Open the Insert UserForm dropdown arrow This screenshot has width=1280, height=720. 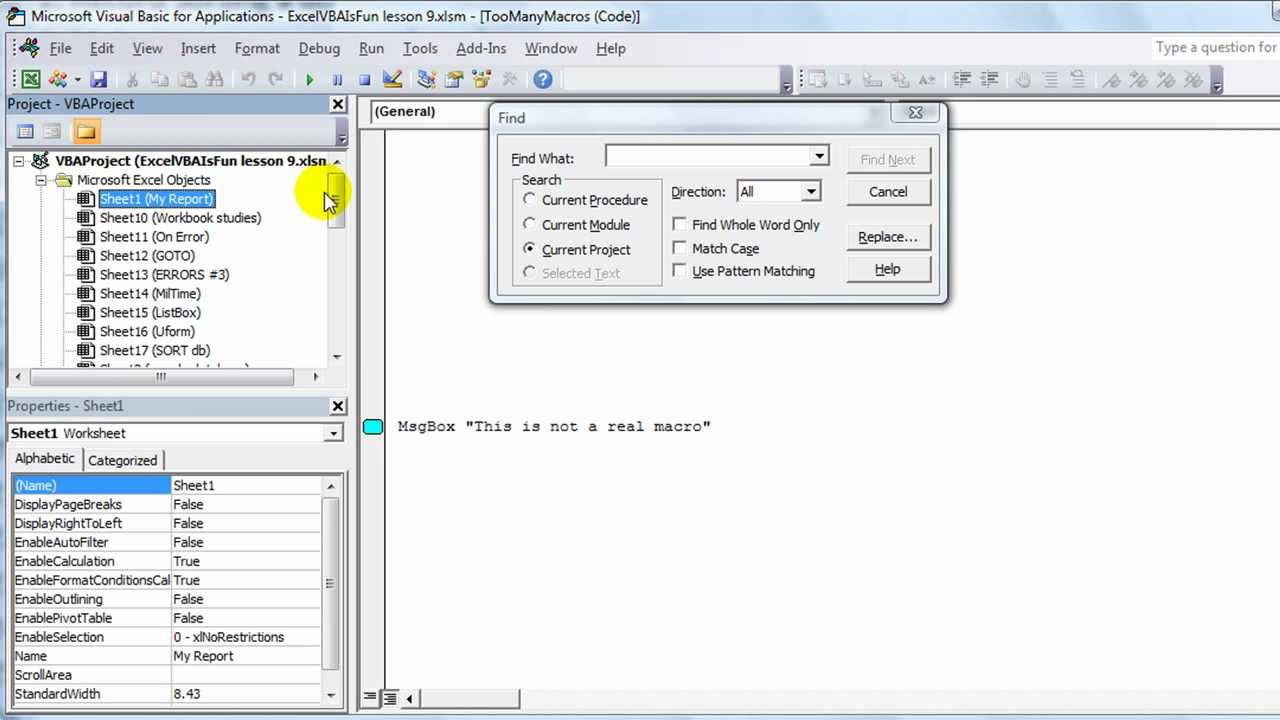coord(77,80)
